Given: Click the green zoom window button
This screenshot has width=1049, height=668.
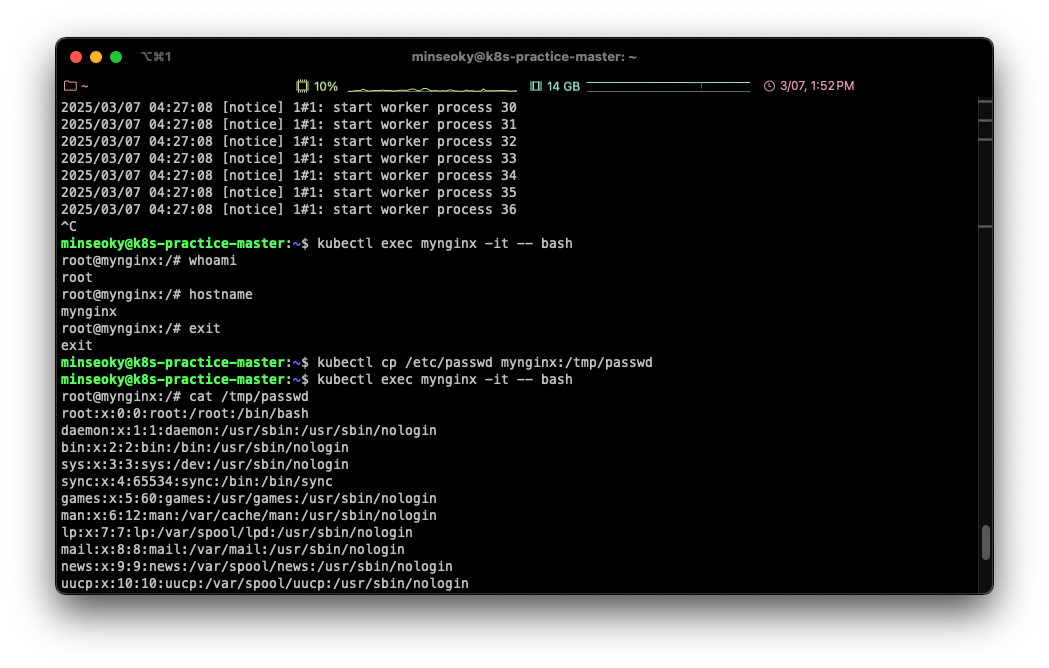Looking at the screenshot, I should point(116,57).
